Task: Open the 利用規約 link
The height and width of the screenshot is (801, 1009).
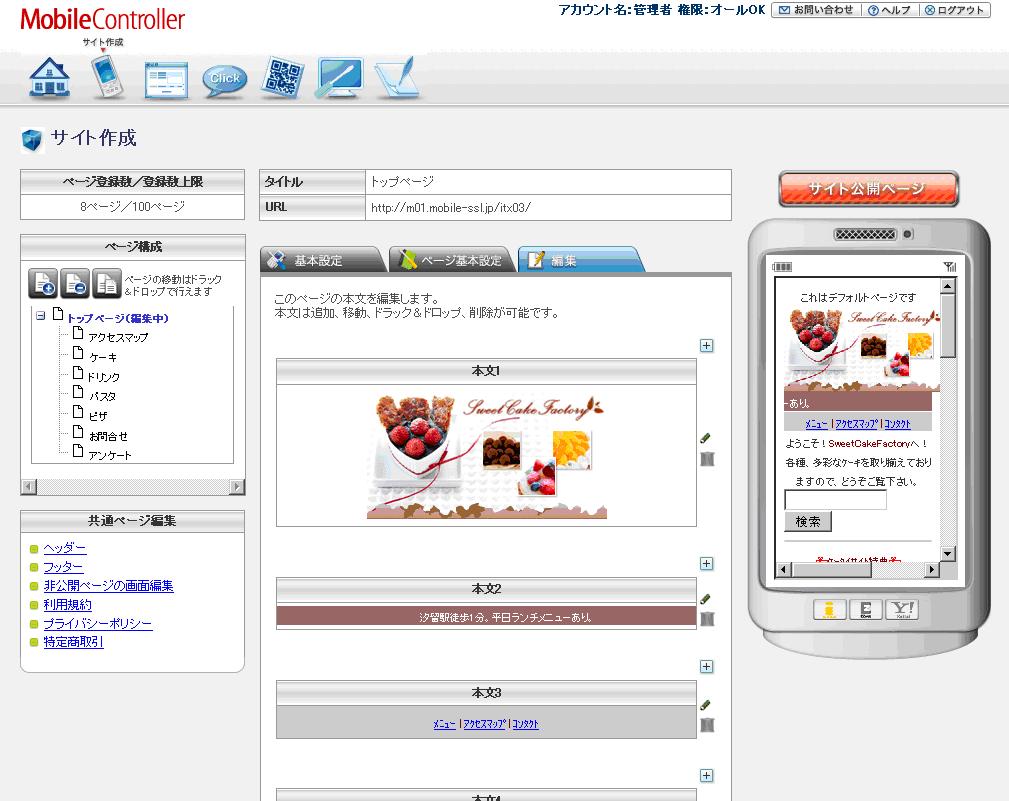Action: [x=67, y=604]
